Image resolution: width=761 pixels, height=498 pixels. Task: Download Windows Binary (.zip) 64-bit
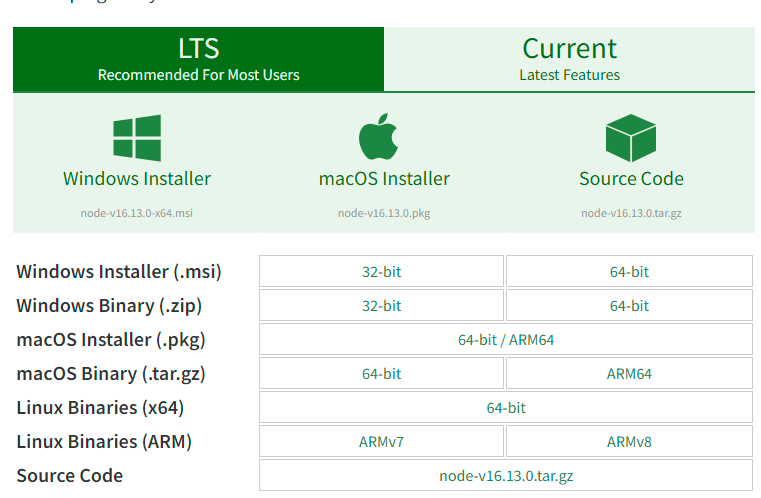click(x=629, y=305)
